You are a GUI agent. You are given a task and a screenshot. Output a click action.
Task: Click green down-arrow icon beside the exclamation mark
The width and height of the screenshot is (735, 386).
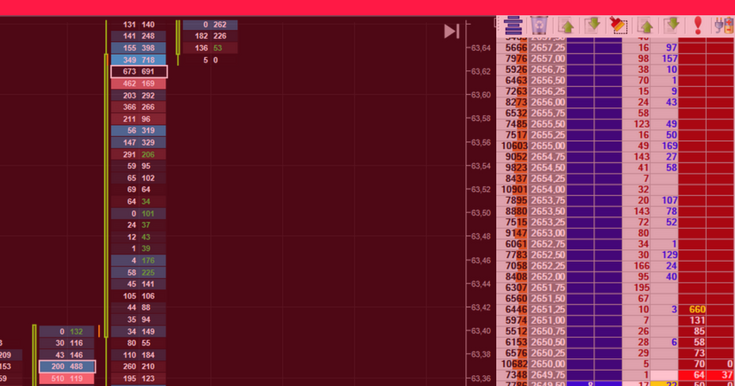coord(672,25)
